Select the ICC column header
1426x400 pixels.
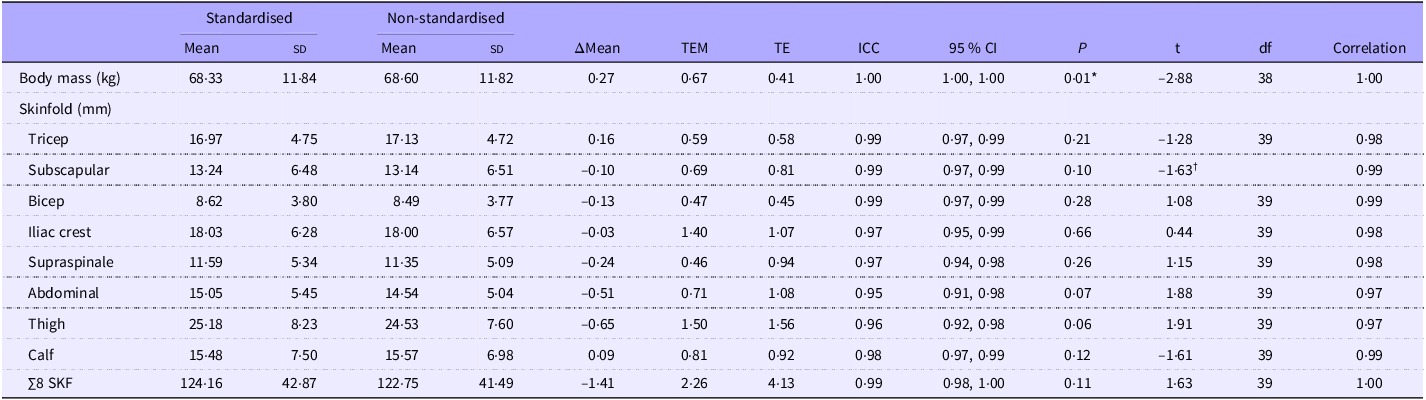[868, 48]
